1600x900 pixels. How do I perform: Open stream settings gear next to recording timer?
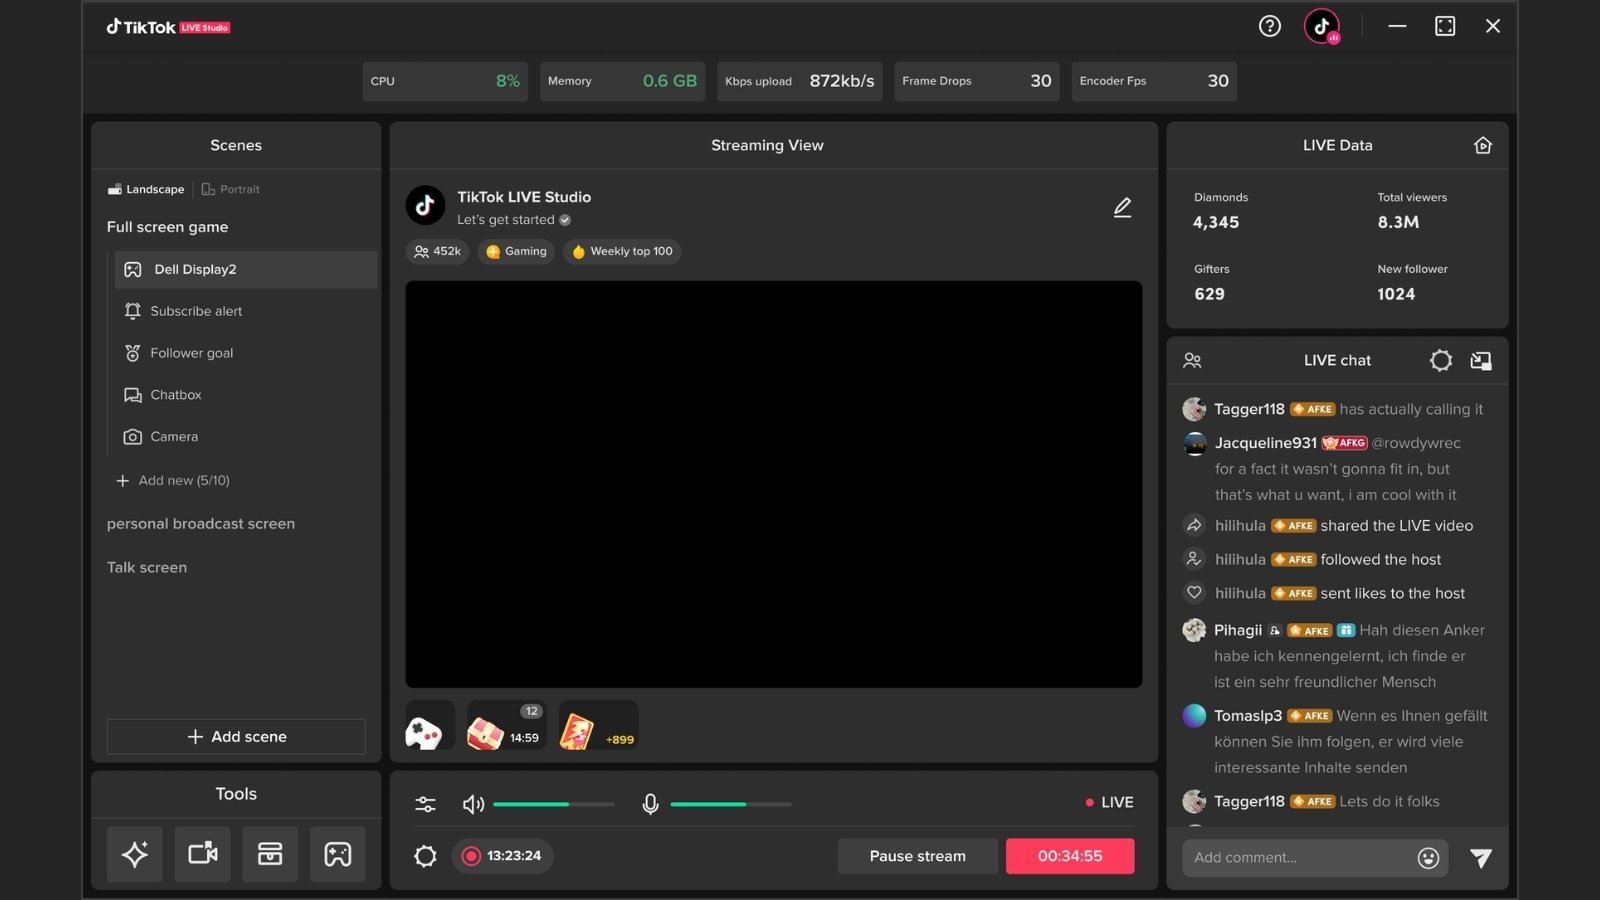coord(425,856)
